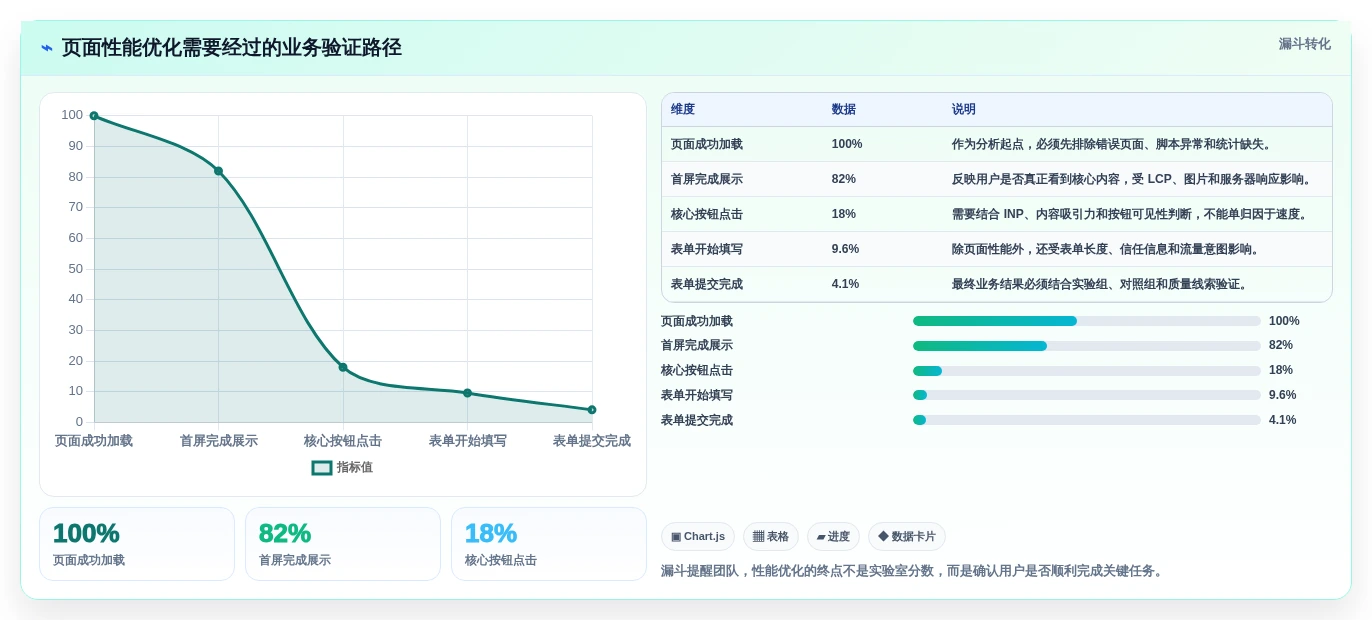Click the Chart.js tag chip
Image resolution: width=1372 pixels, height=620 pixels.
click(x=698, y=537)
